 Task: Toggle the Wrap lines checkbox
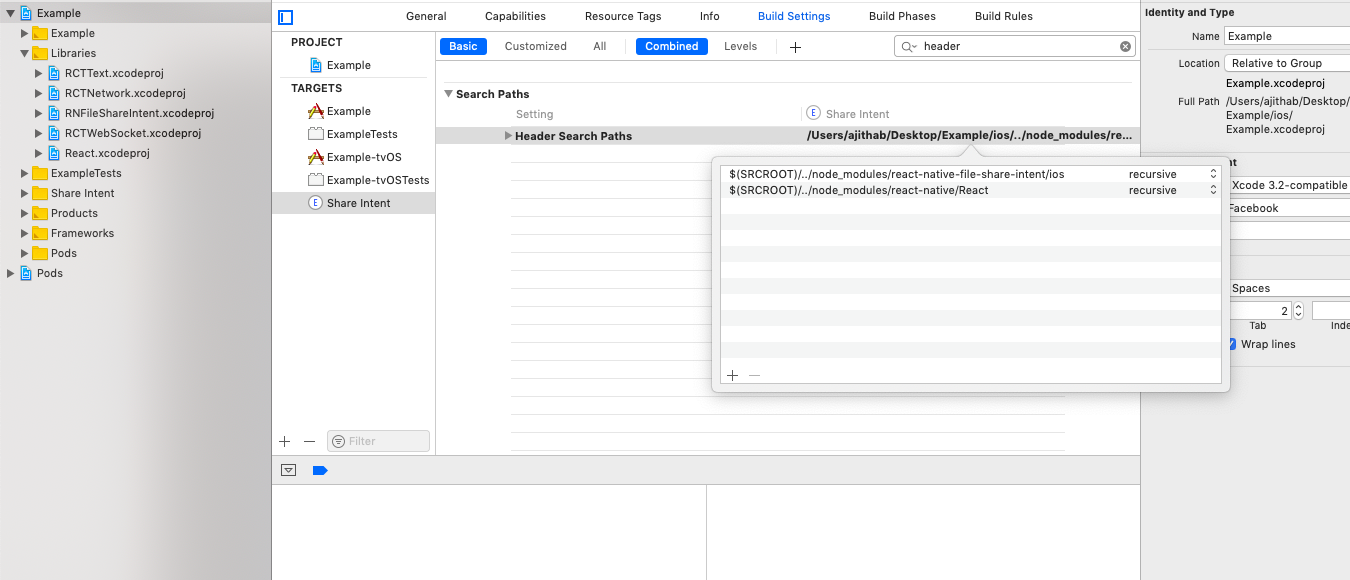[x=1232, y=344]
